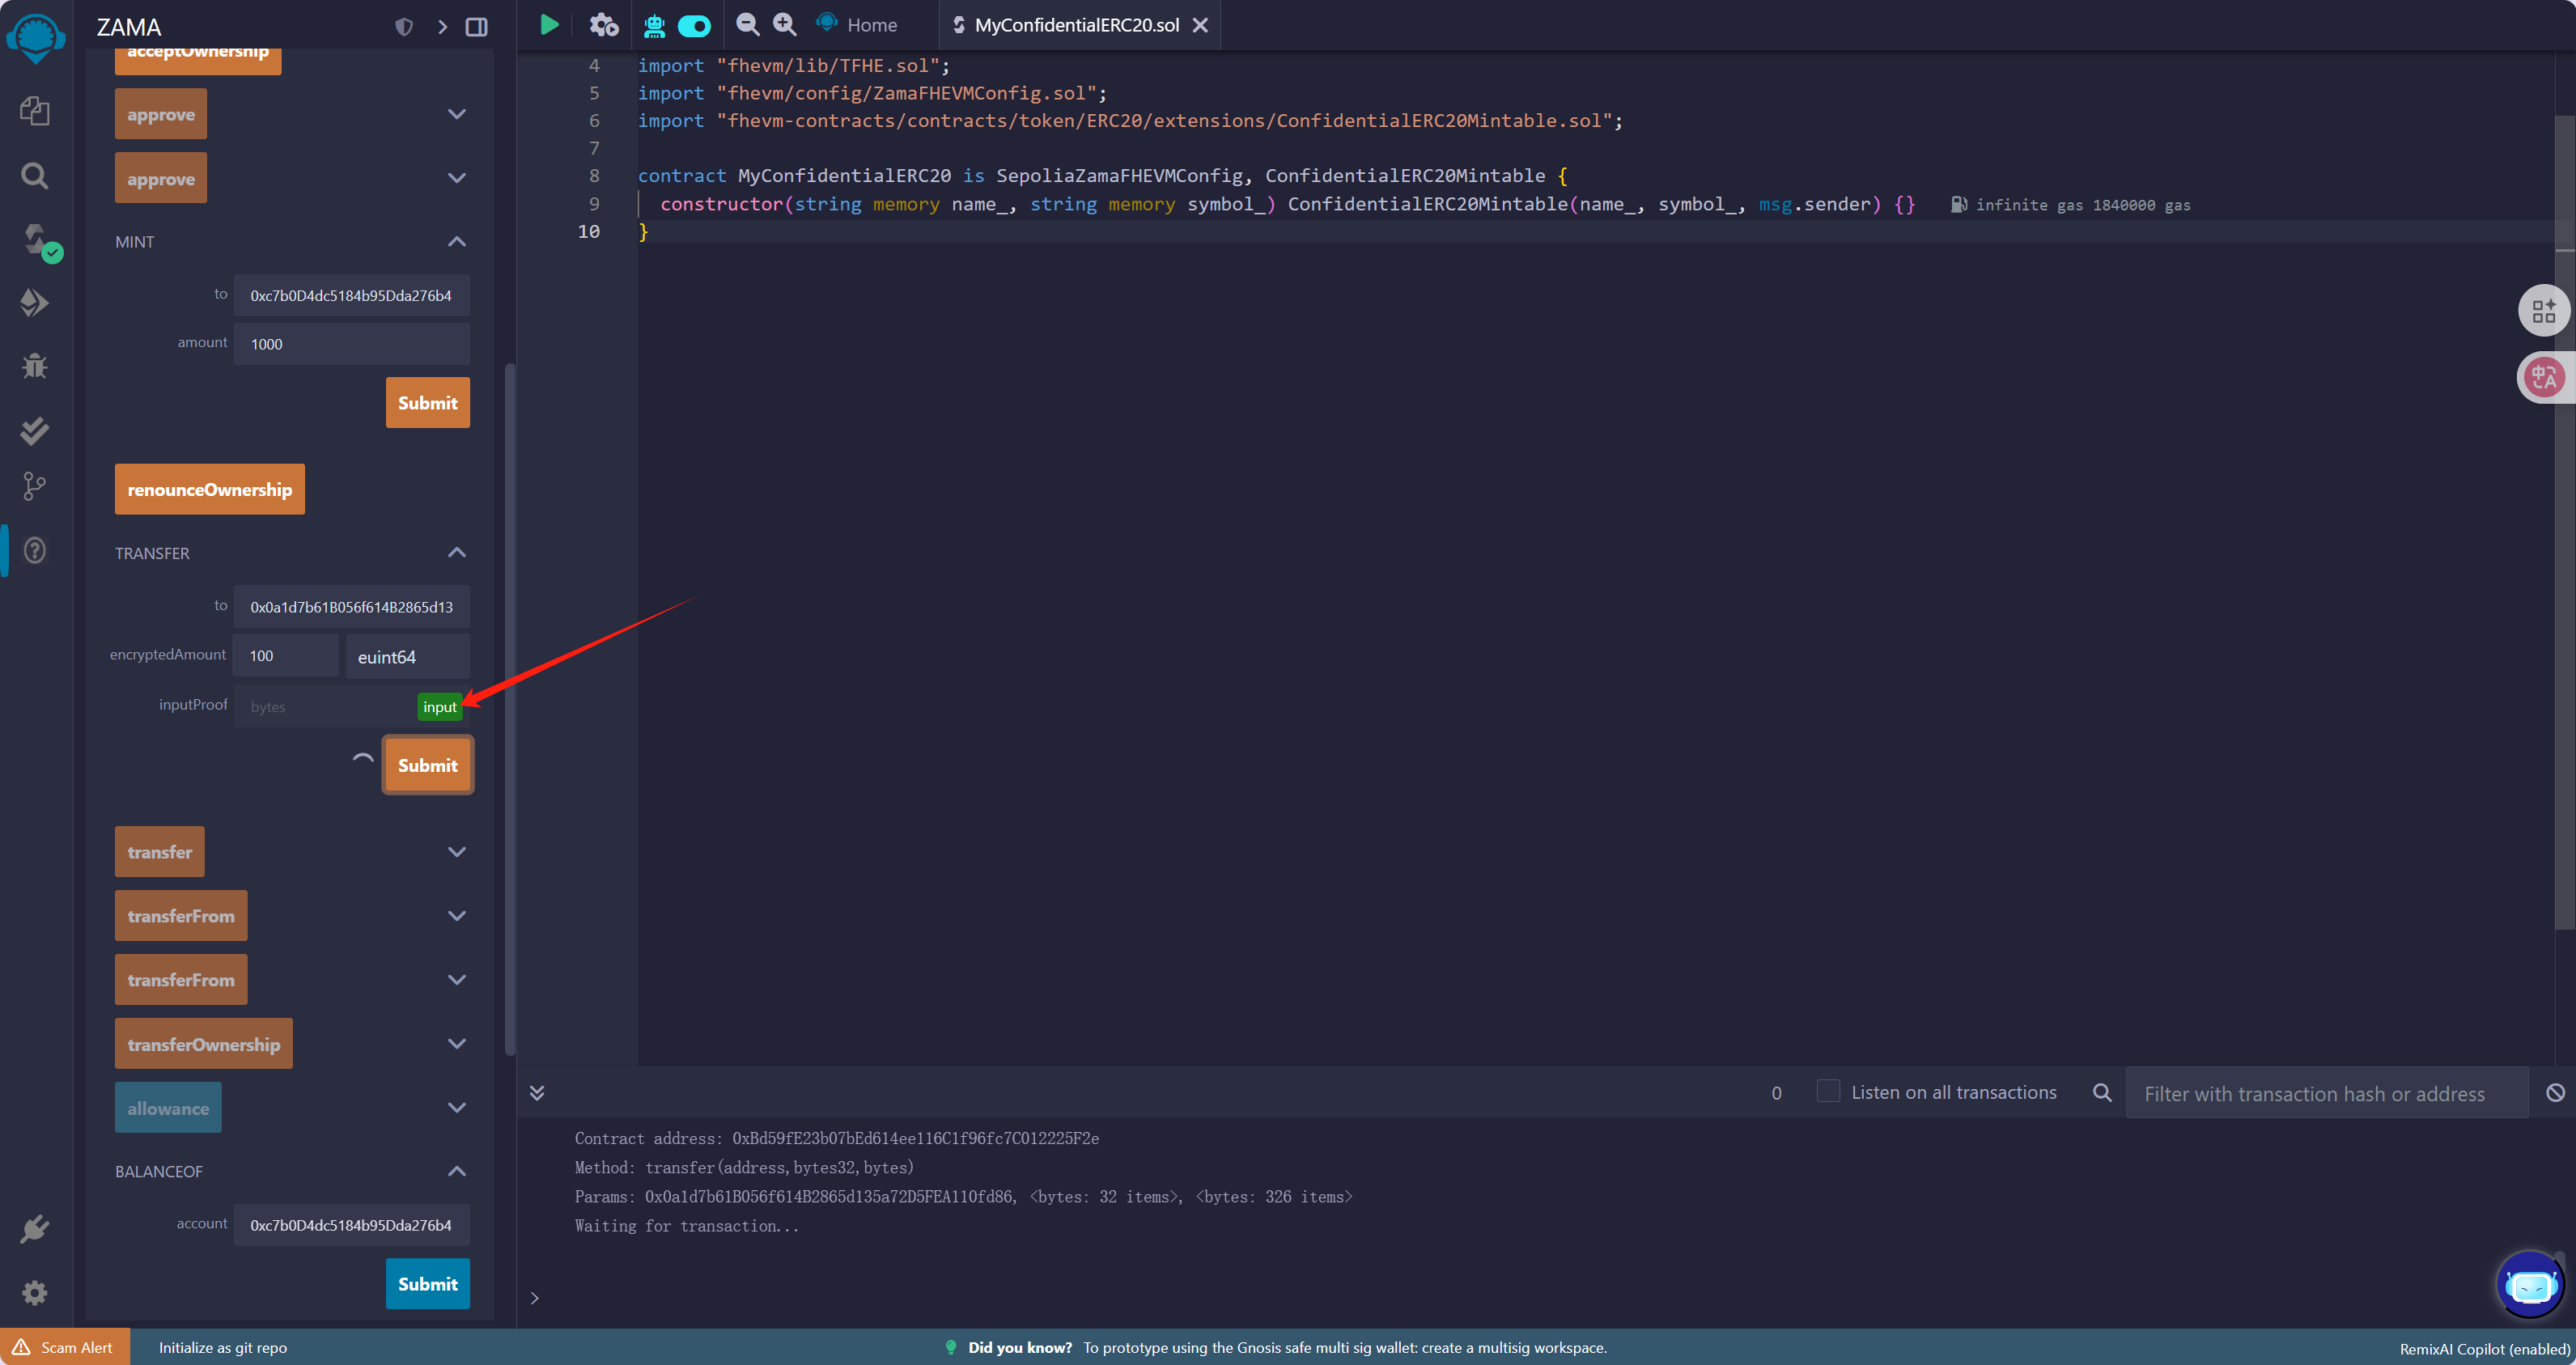Expand the second transferFrom function
The image size is (2576, 1365).
[457, 980]
